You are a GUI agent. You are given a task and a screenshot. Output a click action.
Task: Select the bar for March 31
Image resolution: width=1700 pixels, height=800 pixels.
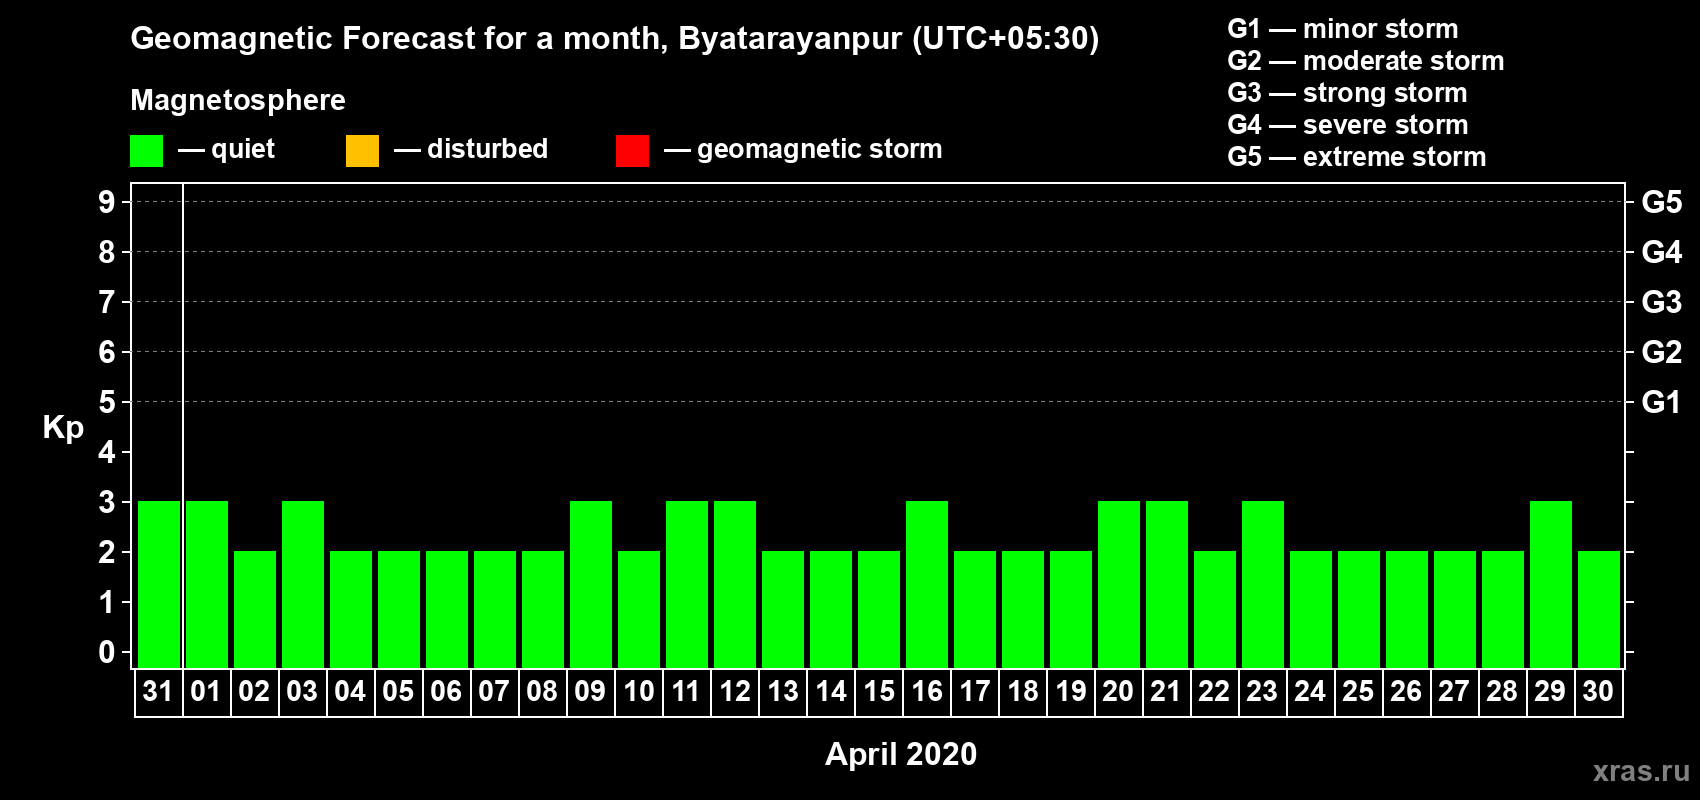159,585
